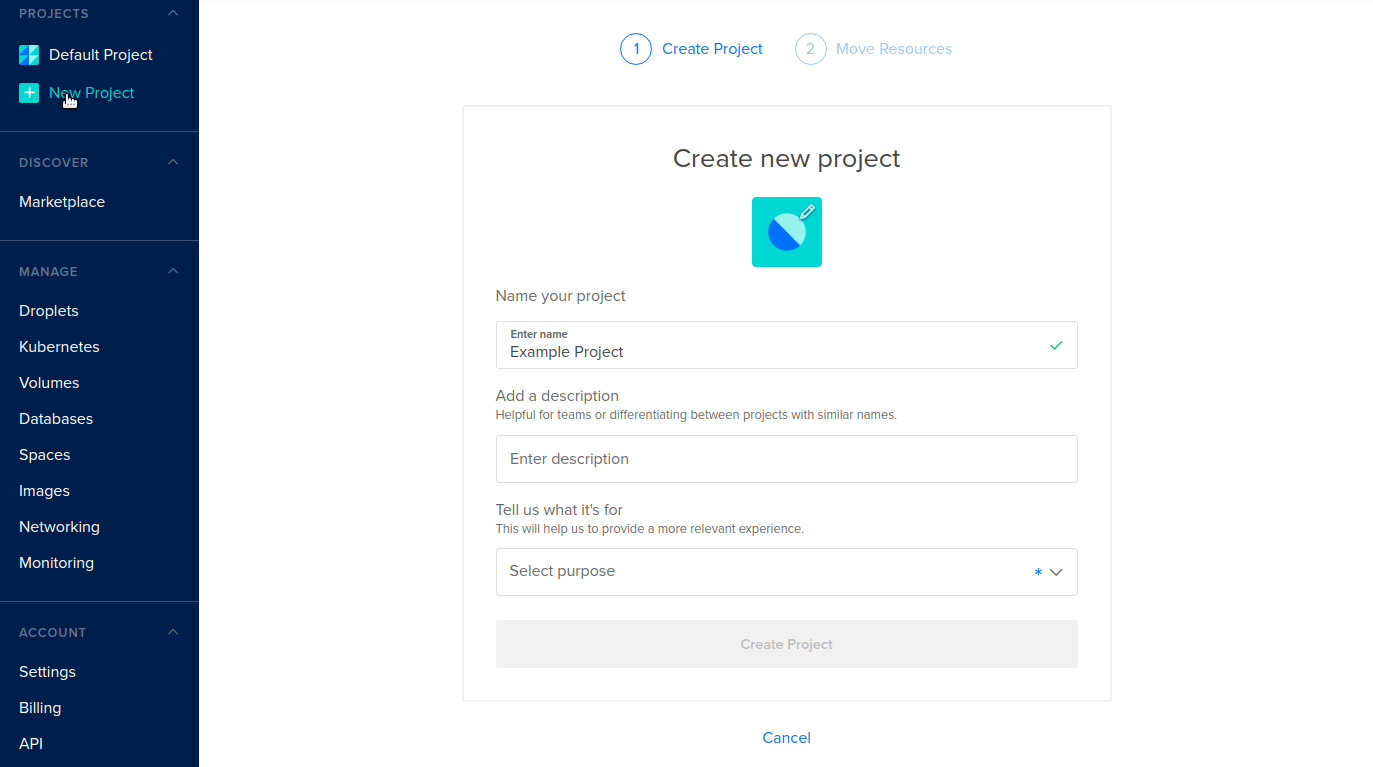Click the step 2 circle indicator
1373x767 pixels.
pos(810,48)
